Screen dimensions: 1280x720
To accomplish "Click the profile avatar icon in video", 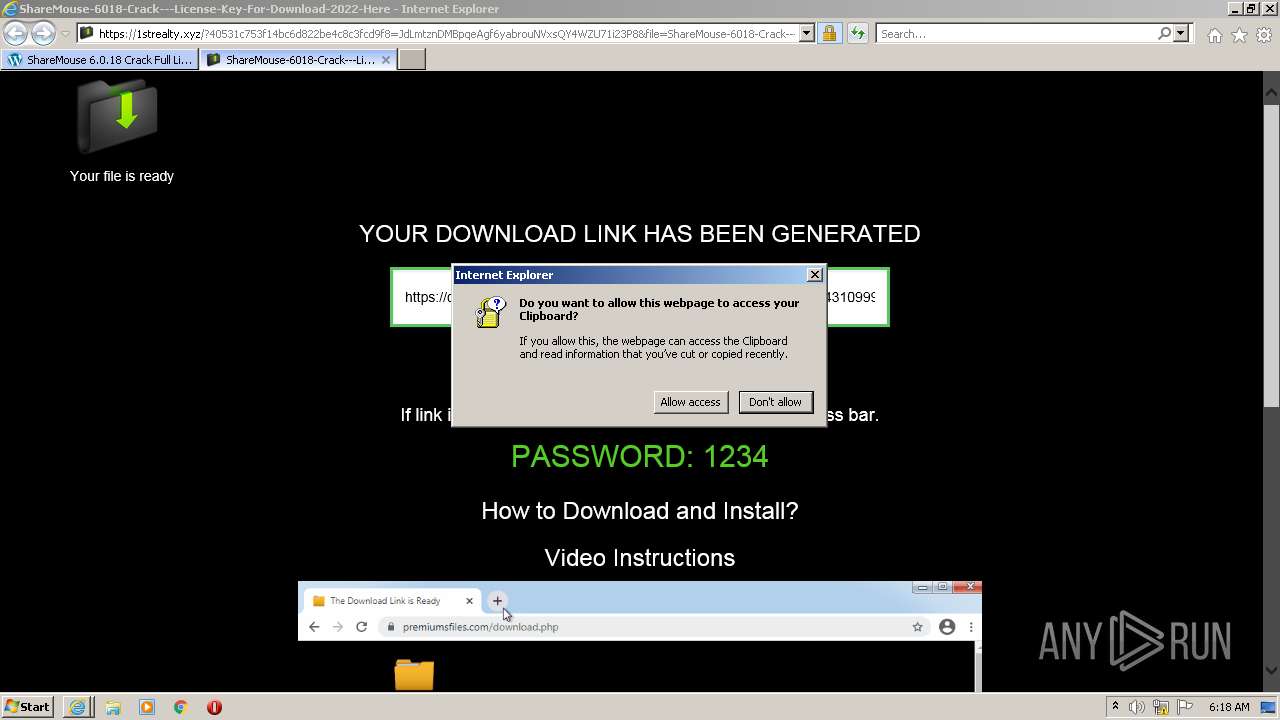I will coord(947,627).
